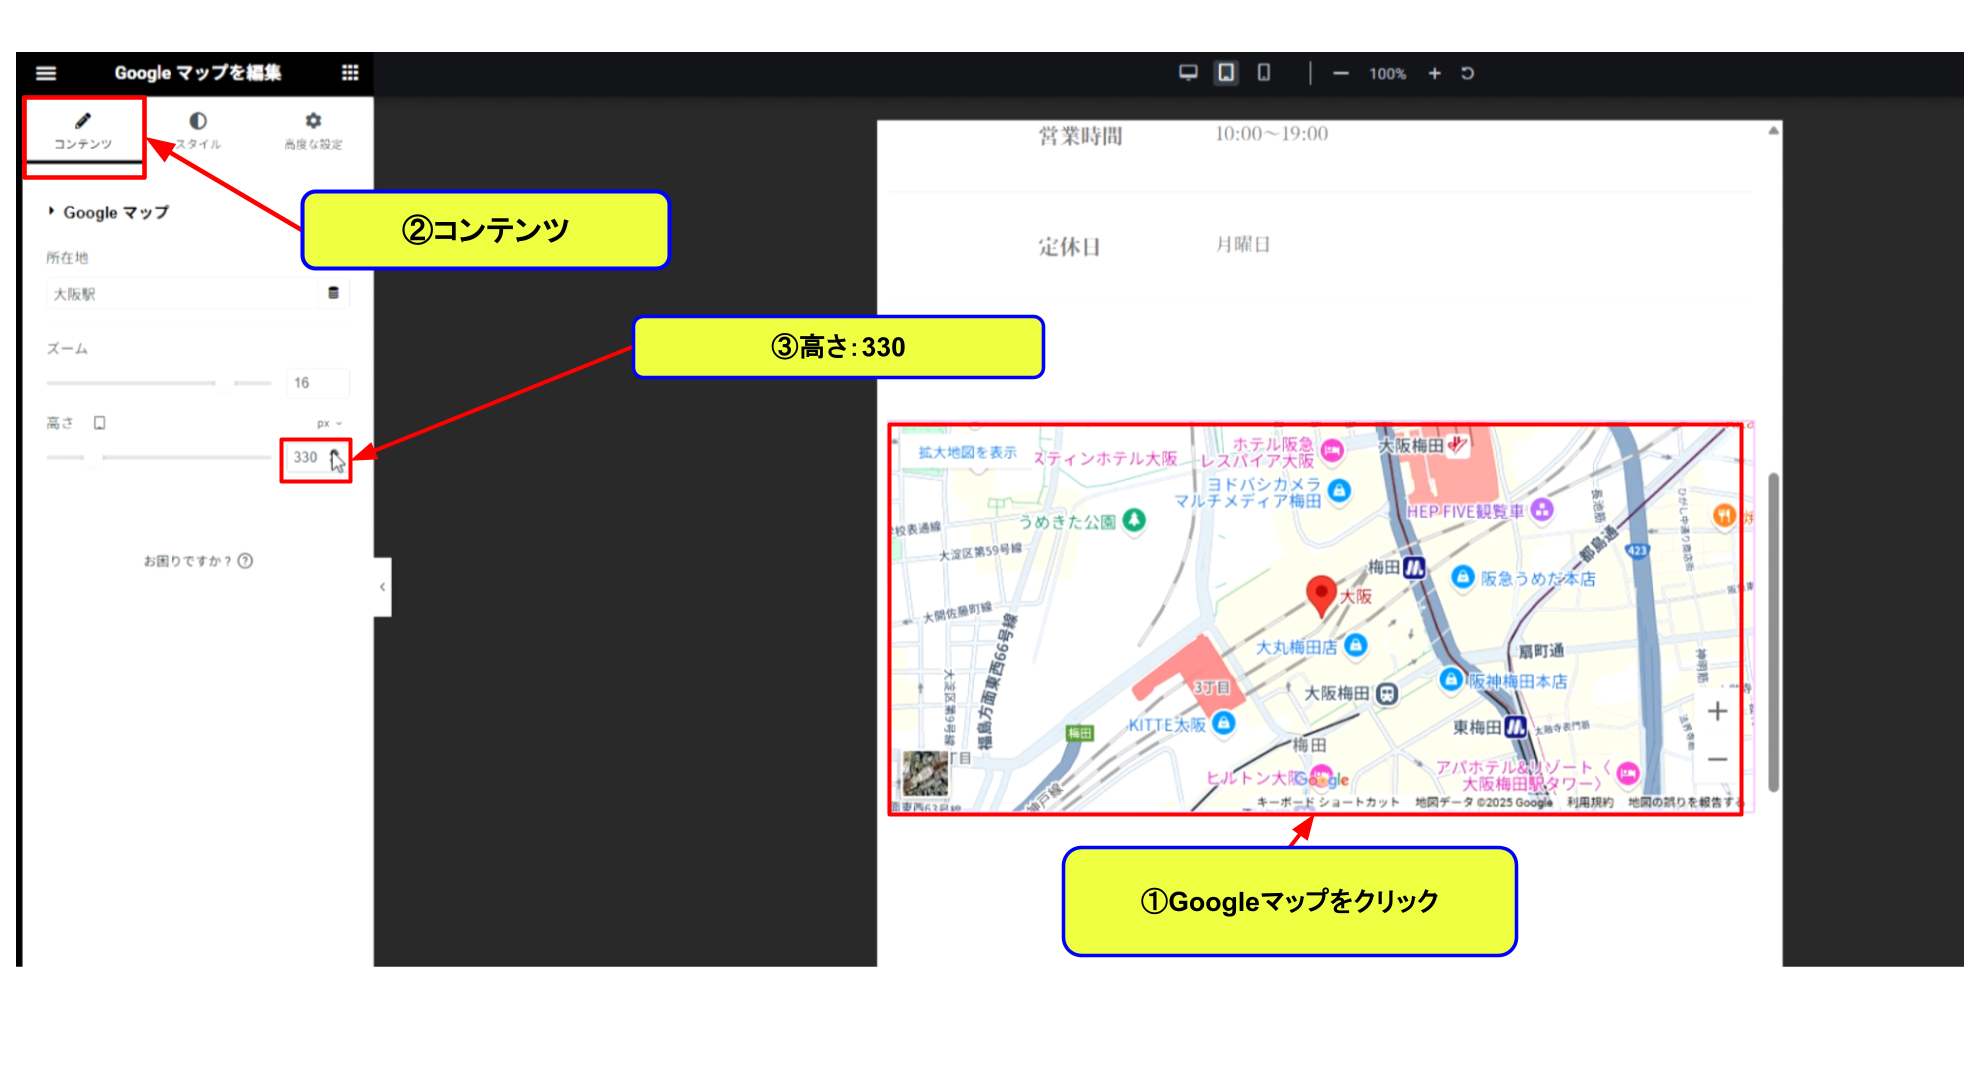The height and width of the screenshot is (1080, 1980).
Task: Open the 高度な設定 tab
Action: pos(313,131)
